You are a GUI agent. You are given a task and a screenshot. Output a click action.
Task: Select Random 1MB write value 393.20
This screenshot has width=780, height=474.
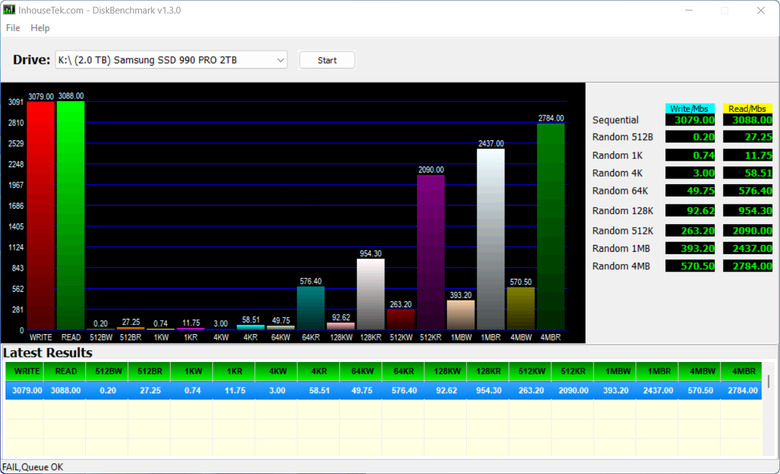coord(690,248)
